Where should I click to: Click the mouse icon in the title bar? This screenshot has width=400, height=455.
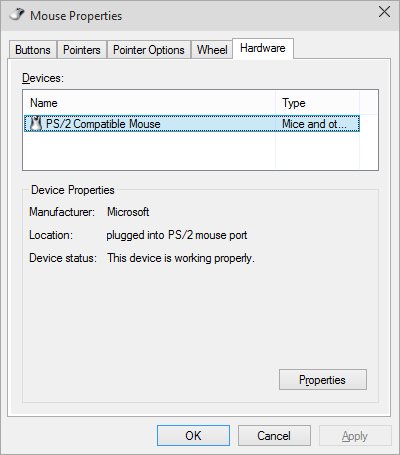(17, 15)
